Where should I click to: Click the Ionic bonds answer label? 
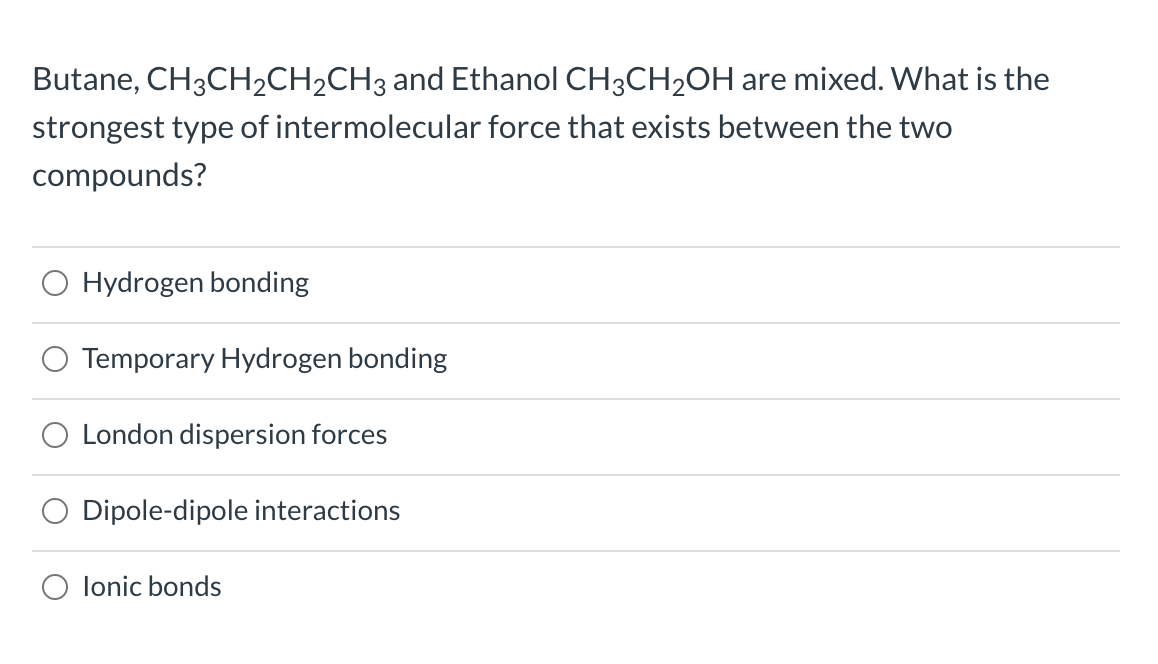(x=152, y=587)
